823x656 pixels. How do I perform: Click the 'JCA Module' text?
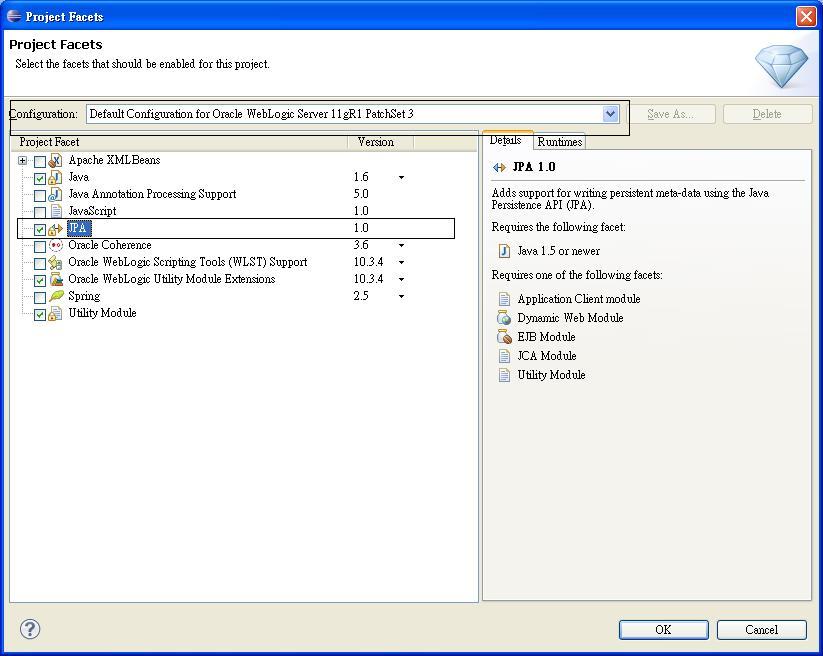(547, 356)
